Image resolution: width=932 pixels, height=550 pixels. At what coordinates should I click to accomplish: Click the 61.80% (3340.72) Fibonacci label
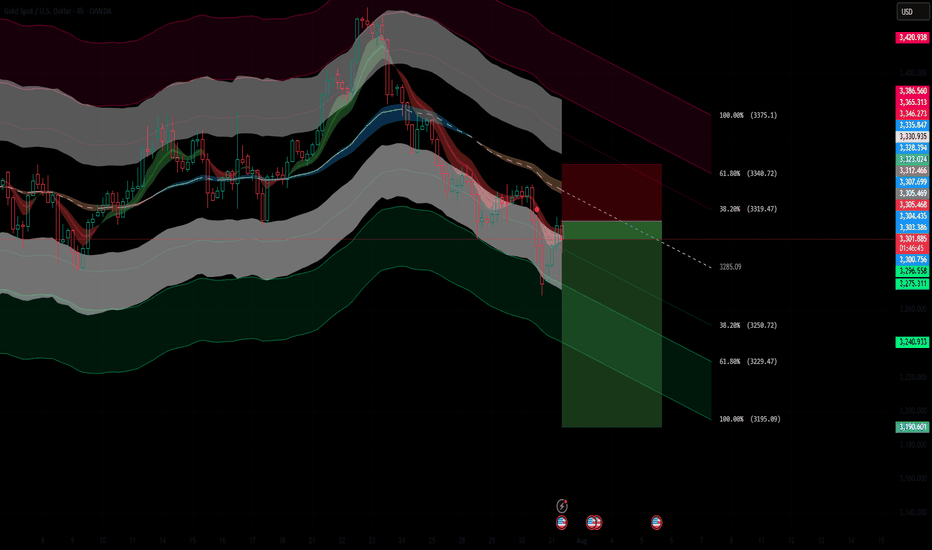748,174
